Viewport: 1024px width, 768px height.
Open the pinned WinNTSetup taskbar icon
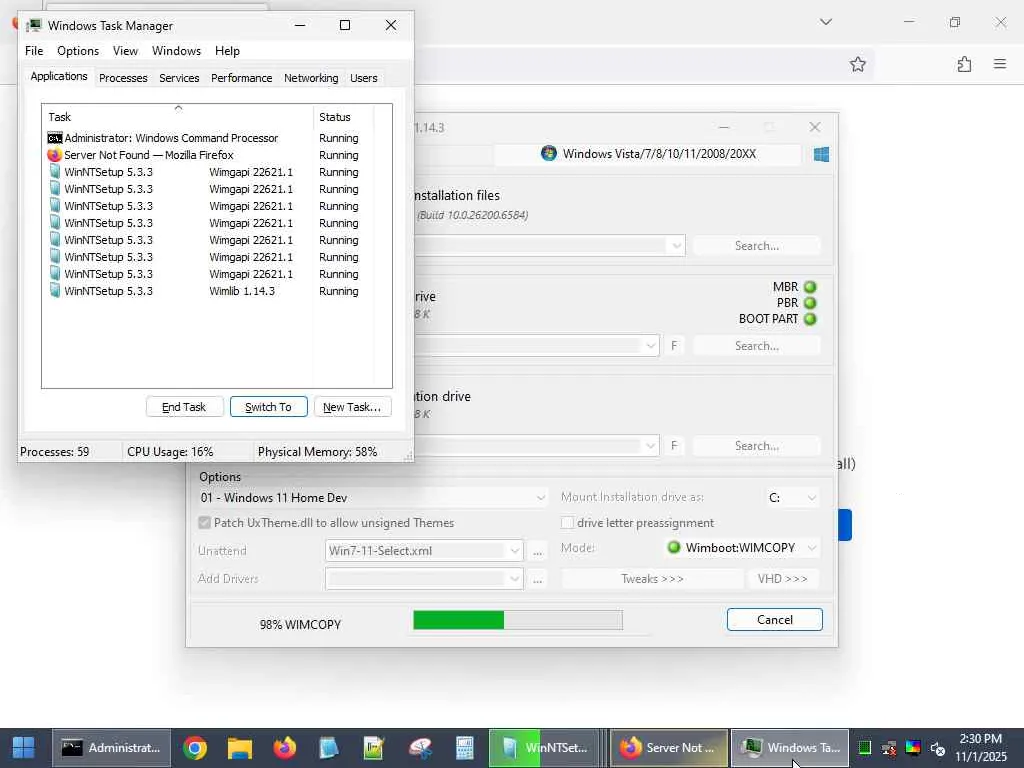click(x=329, y=748)
